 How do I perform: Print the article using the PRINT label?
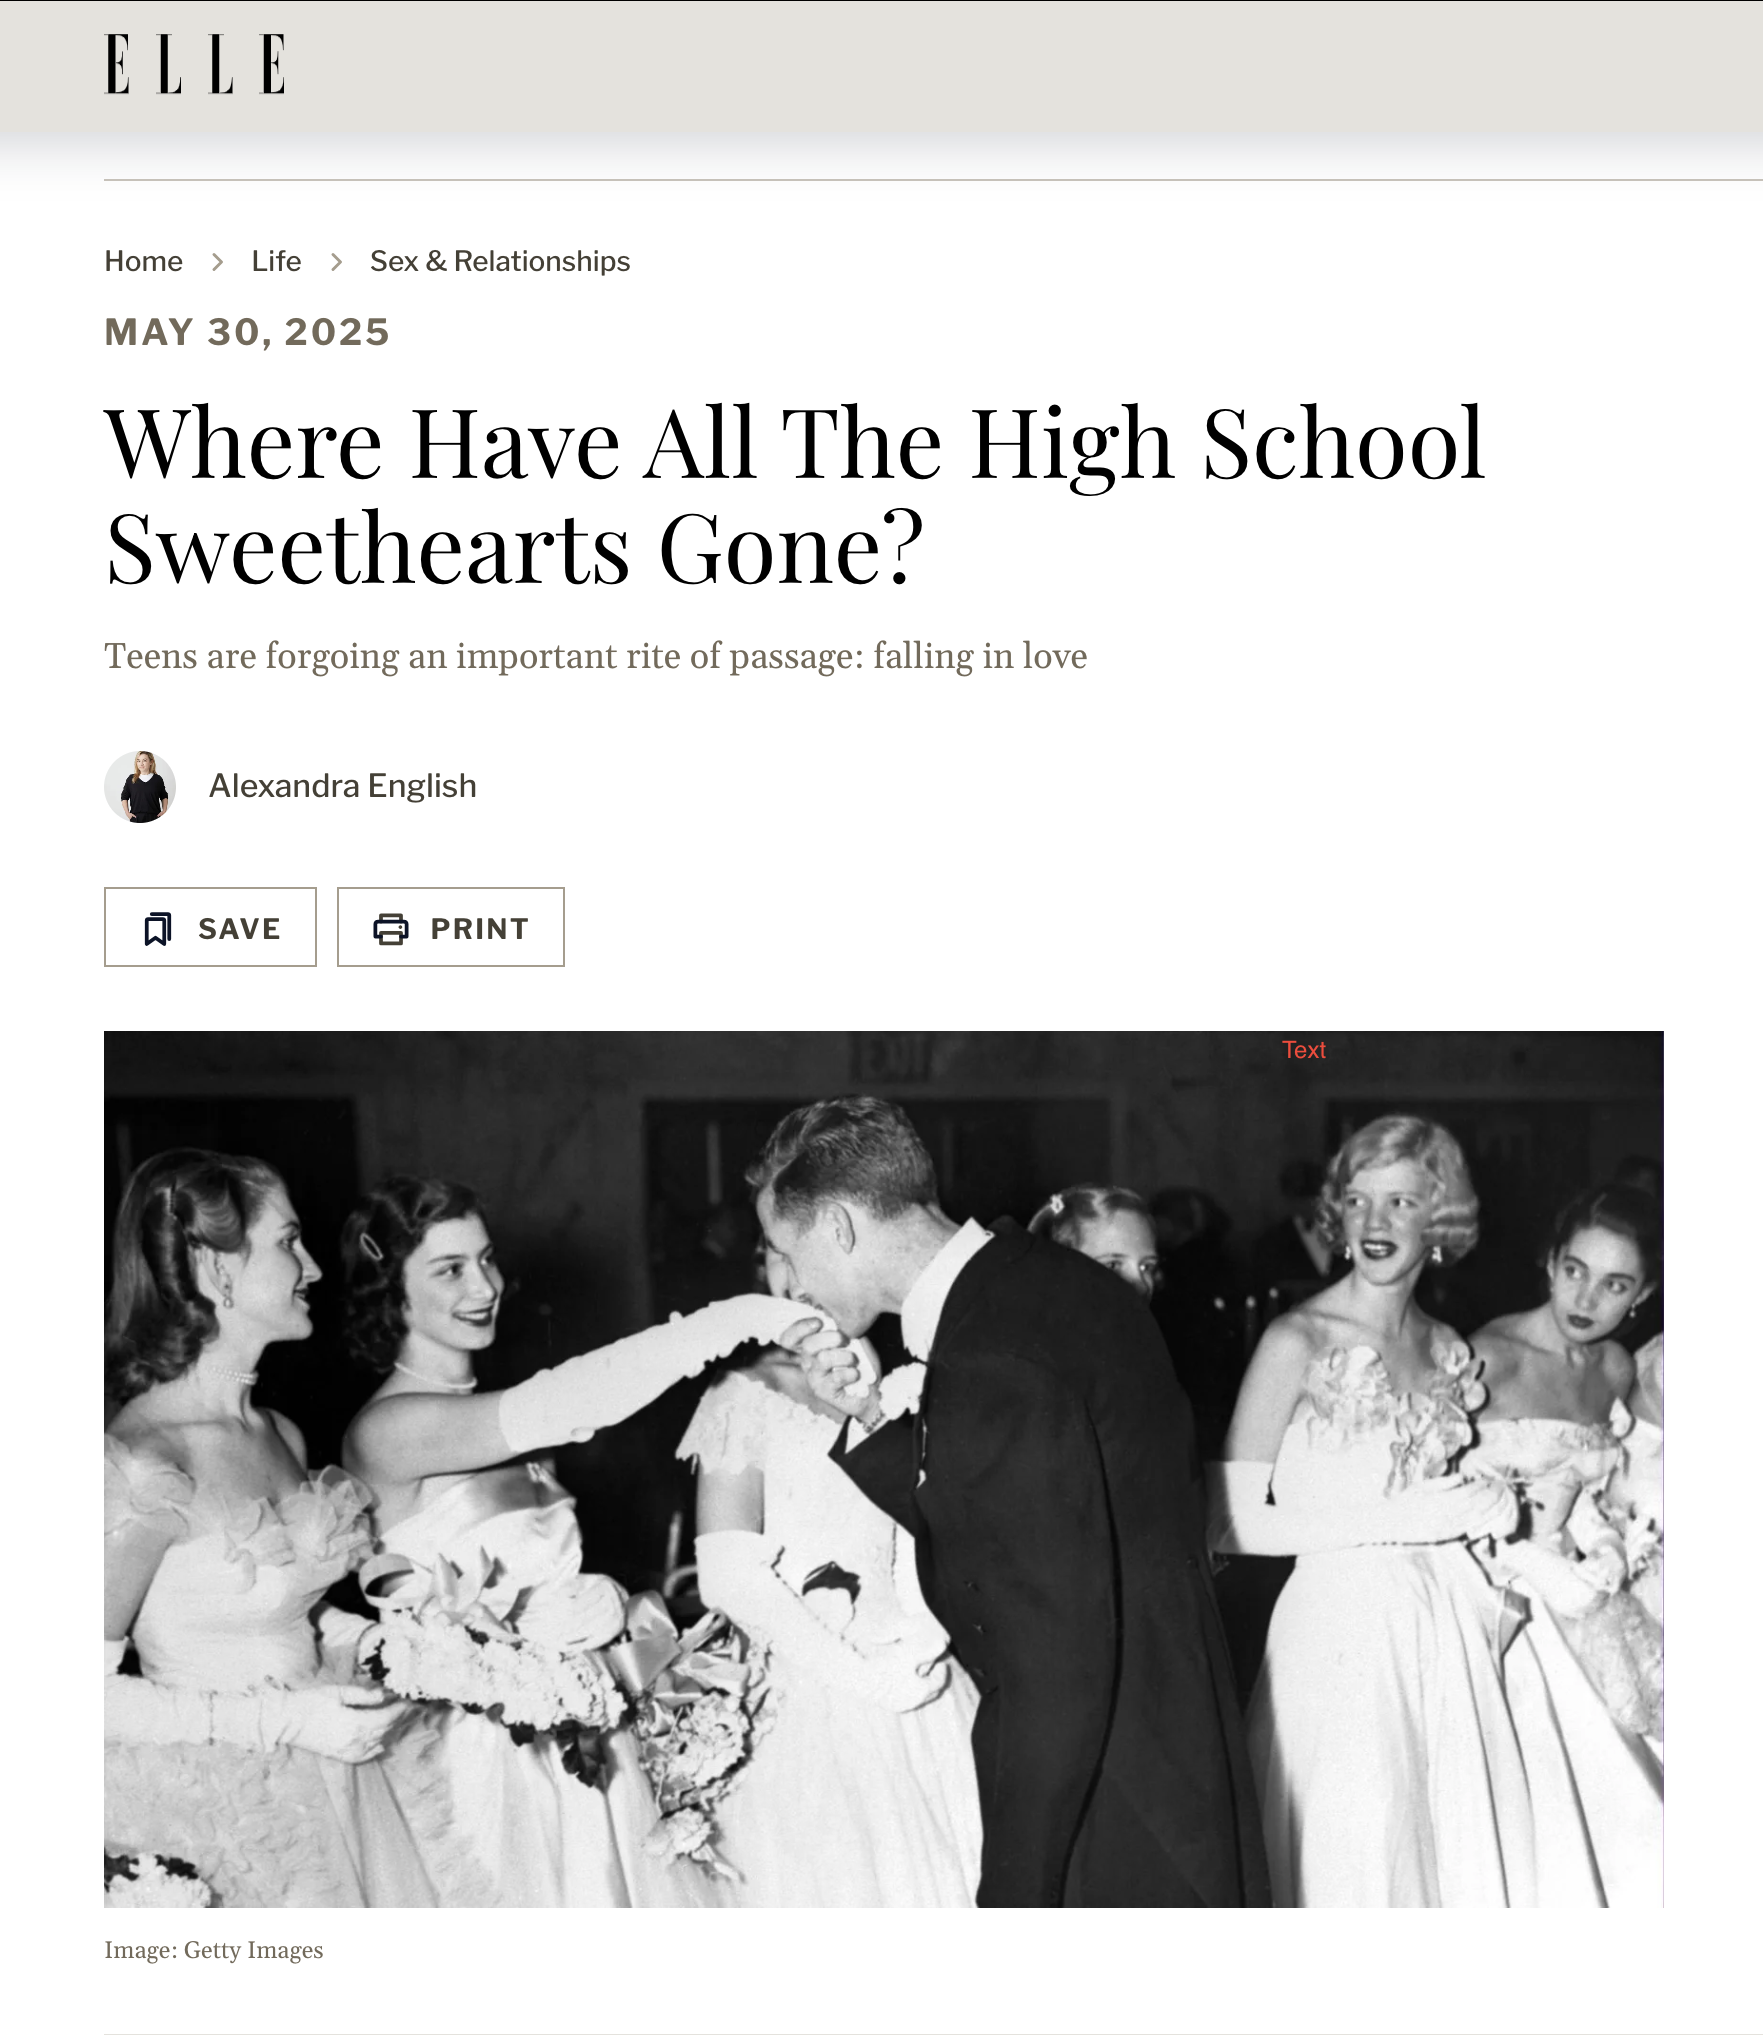click(480, 929)
